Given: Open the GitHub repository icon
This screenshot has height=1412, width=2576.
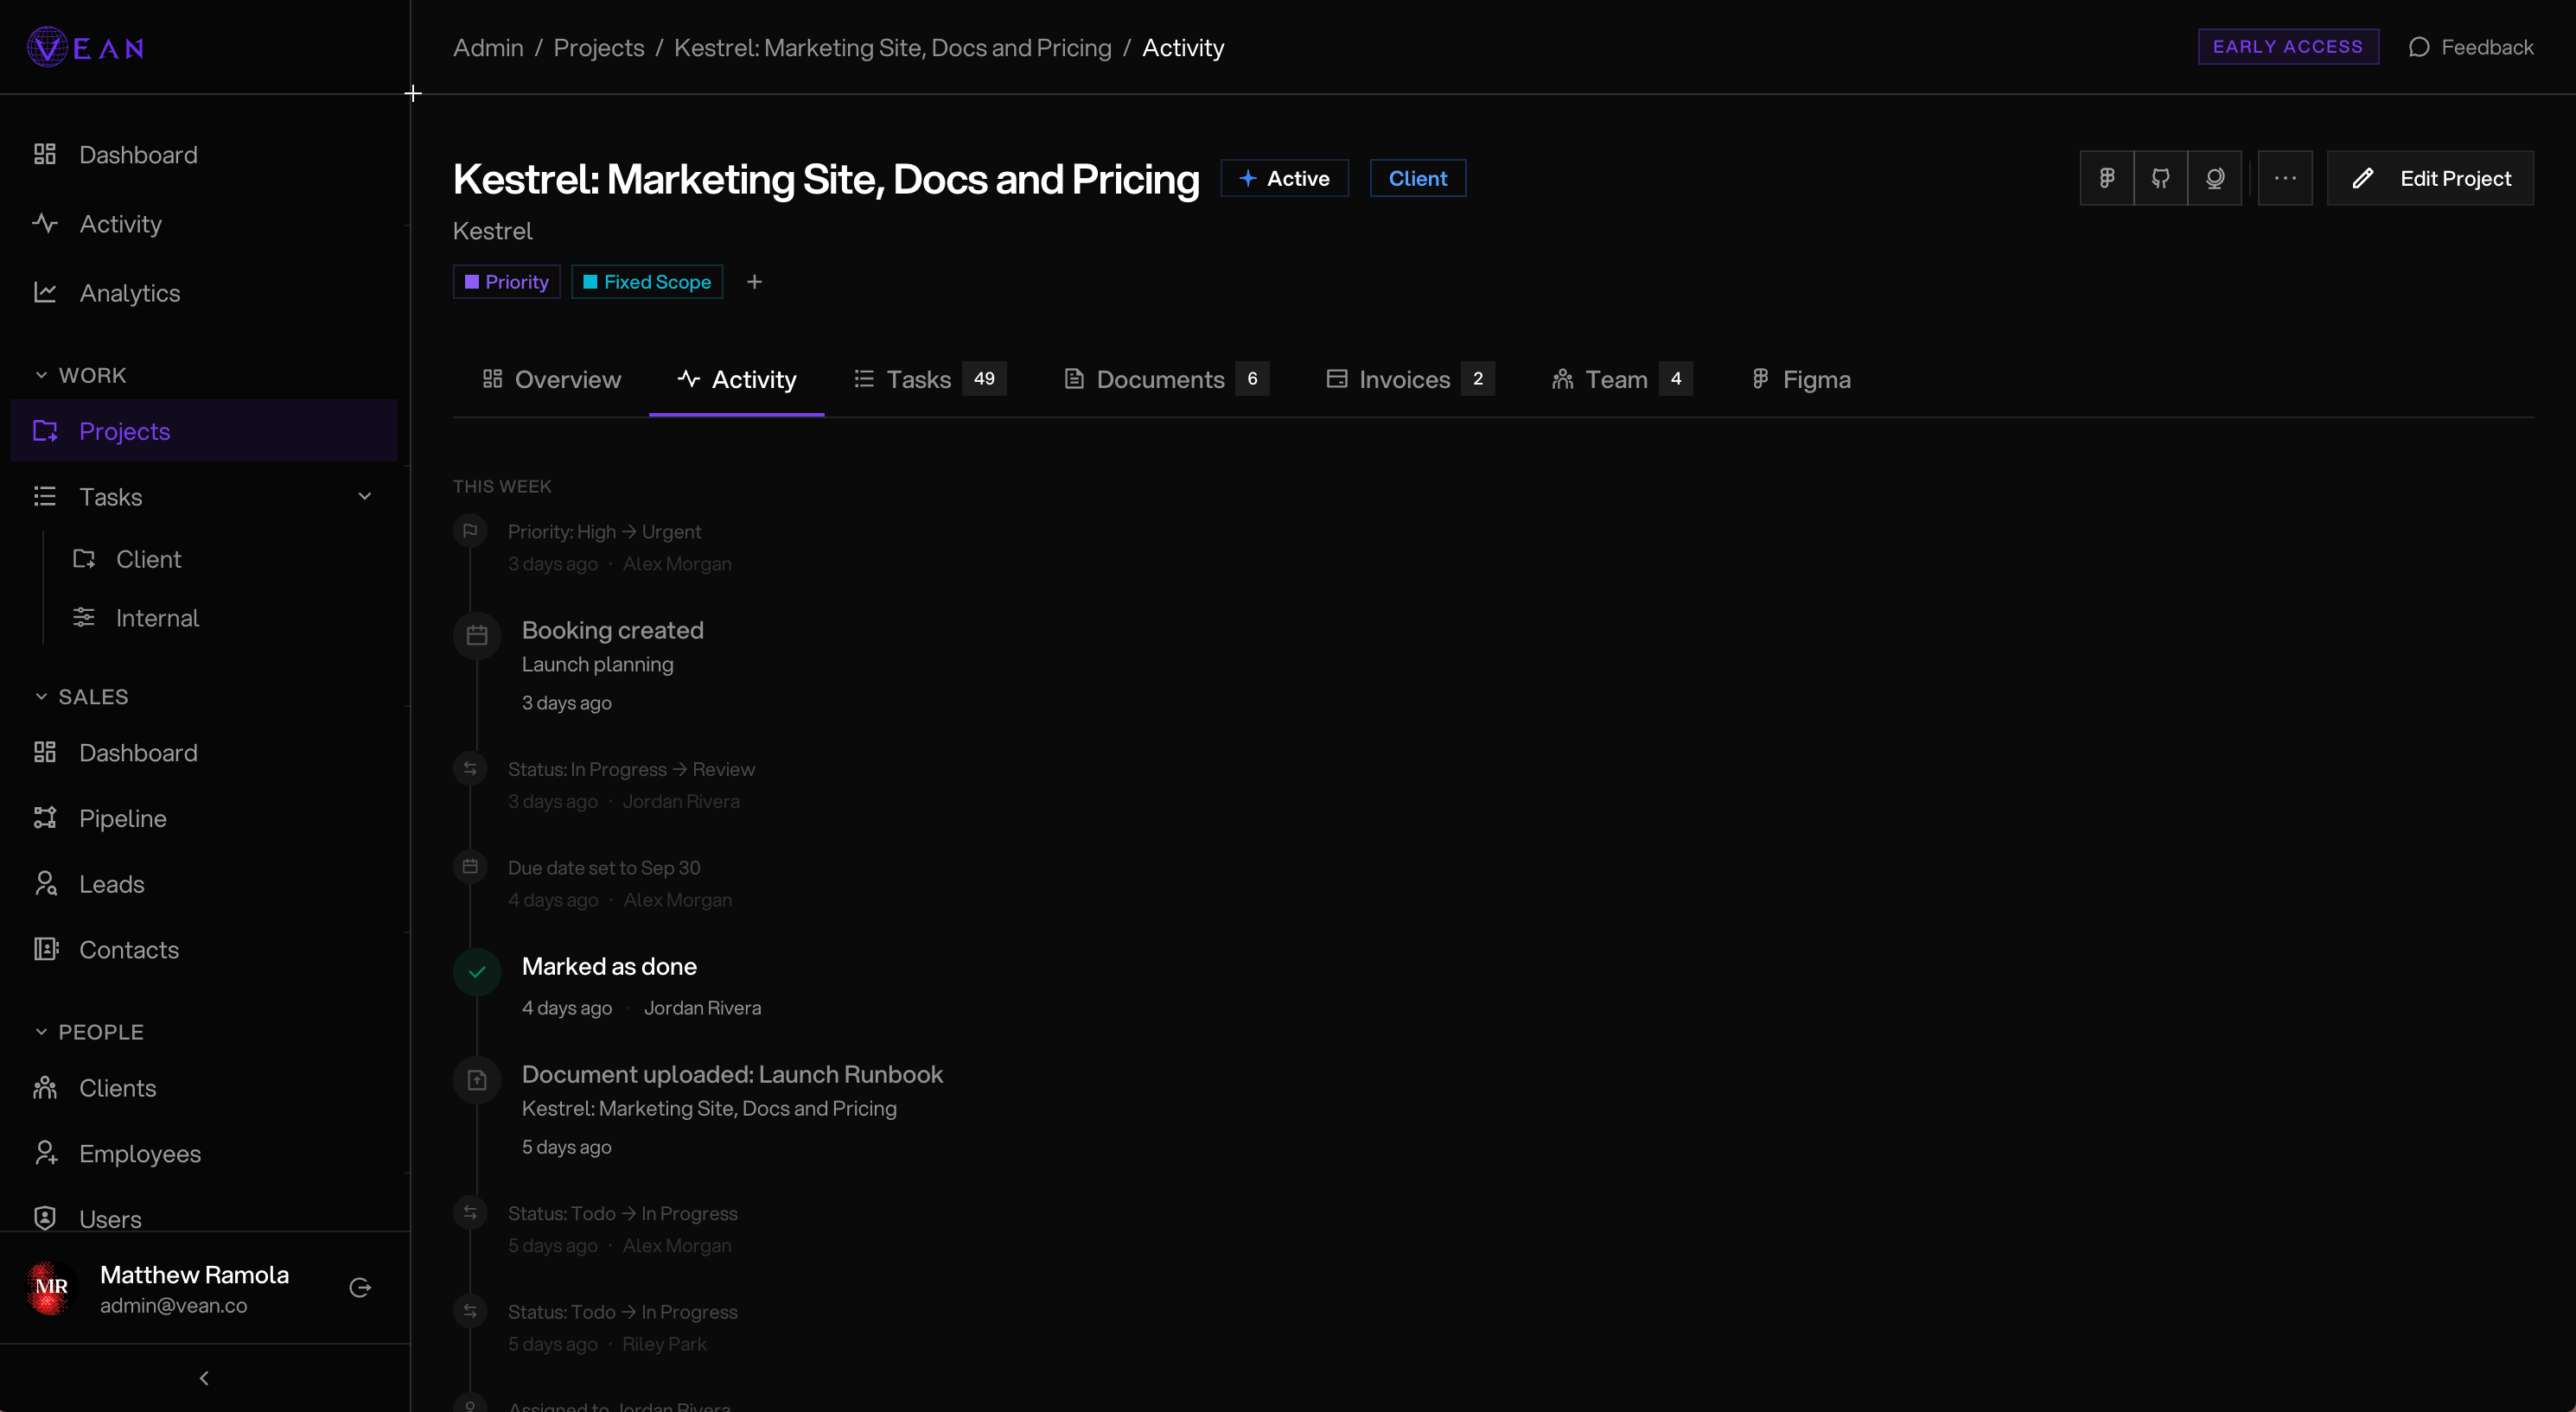Looking at the screenshot, I should [x=2161, y=178].
